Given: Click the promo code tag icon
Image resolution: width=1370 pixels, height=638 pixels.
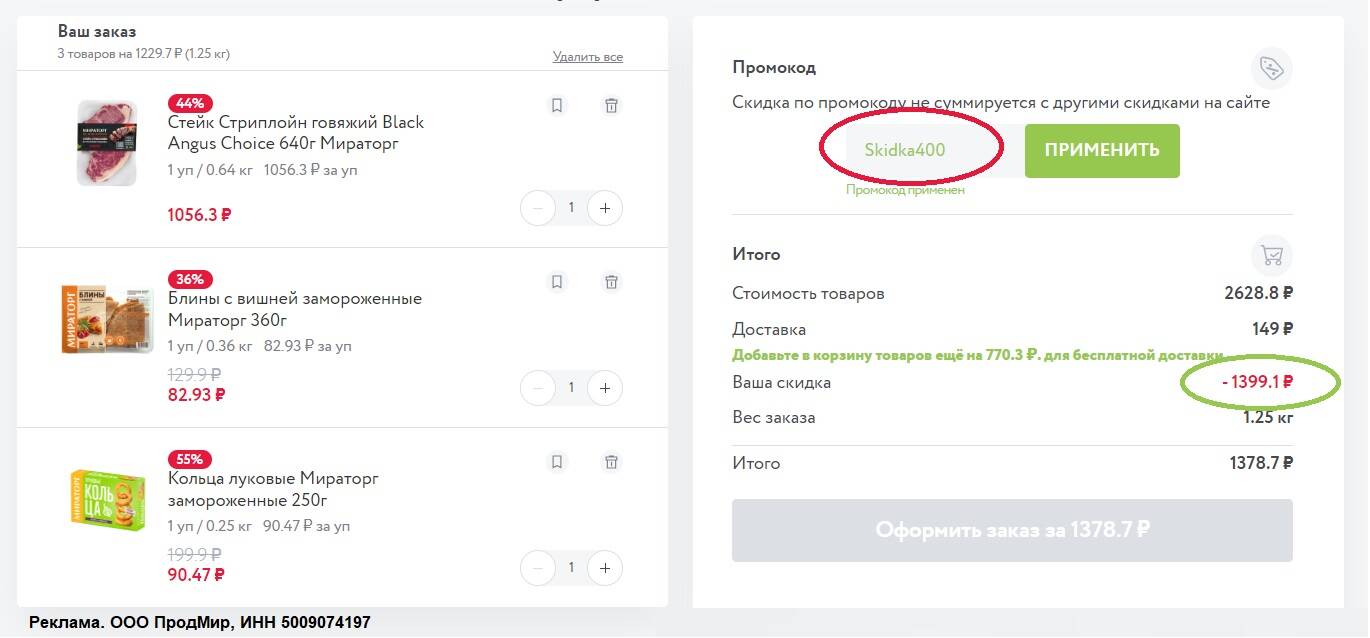Looking at the screenshot, I should (1271, 68).
